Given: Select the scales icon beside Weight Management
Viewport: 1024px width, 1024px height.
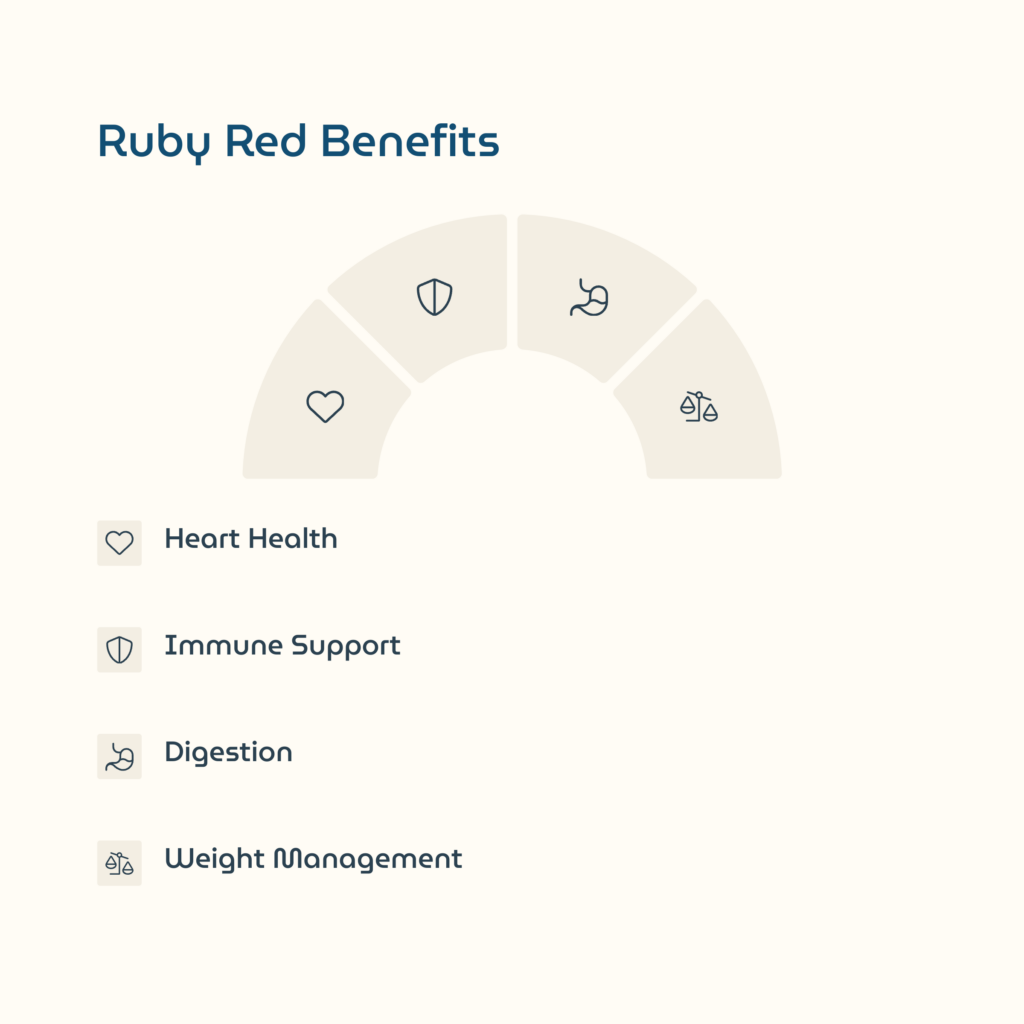Looking at the screenshot, I should tap(119, 863).
